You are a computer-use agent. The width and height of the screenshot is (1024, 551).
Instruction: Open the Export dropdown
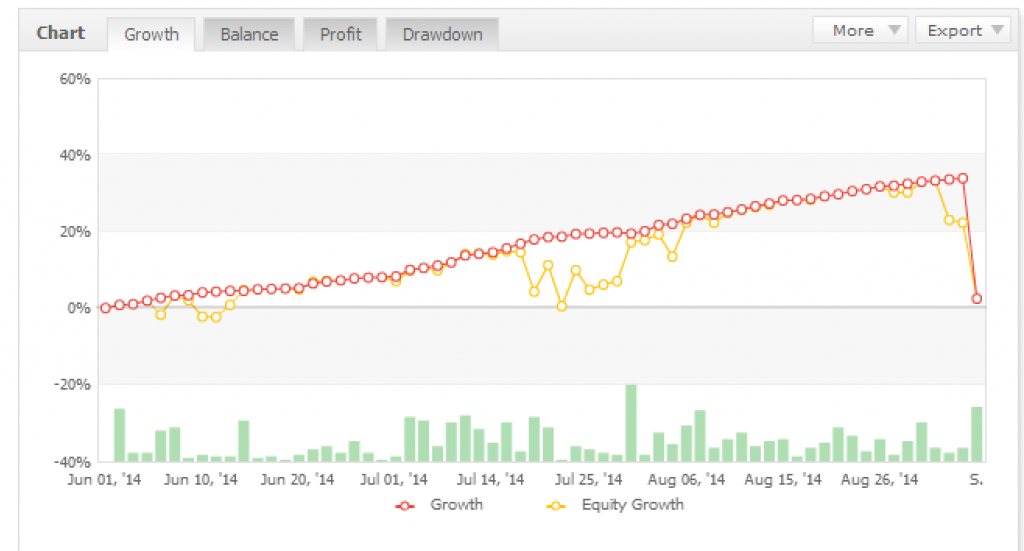(x=962, y=31)
